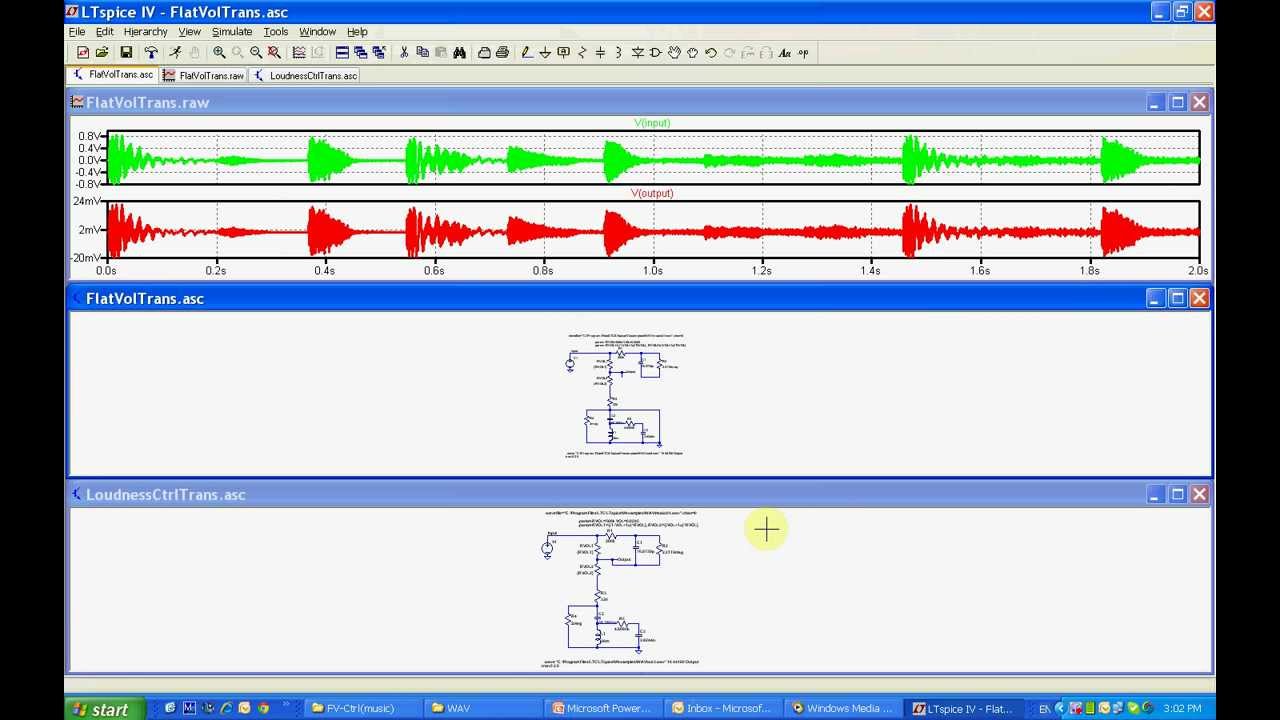This screenshot has width=1280, height=720.
Task: Click the V(input) trace label
Action: 652,123
